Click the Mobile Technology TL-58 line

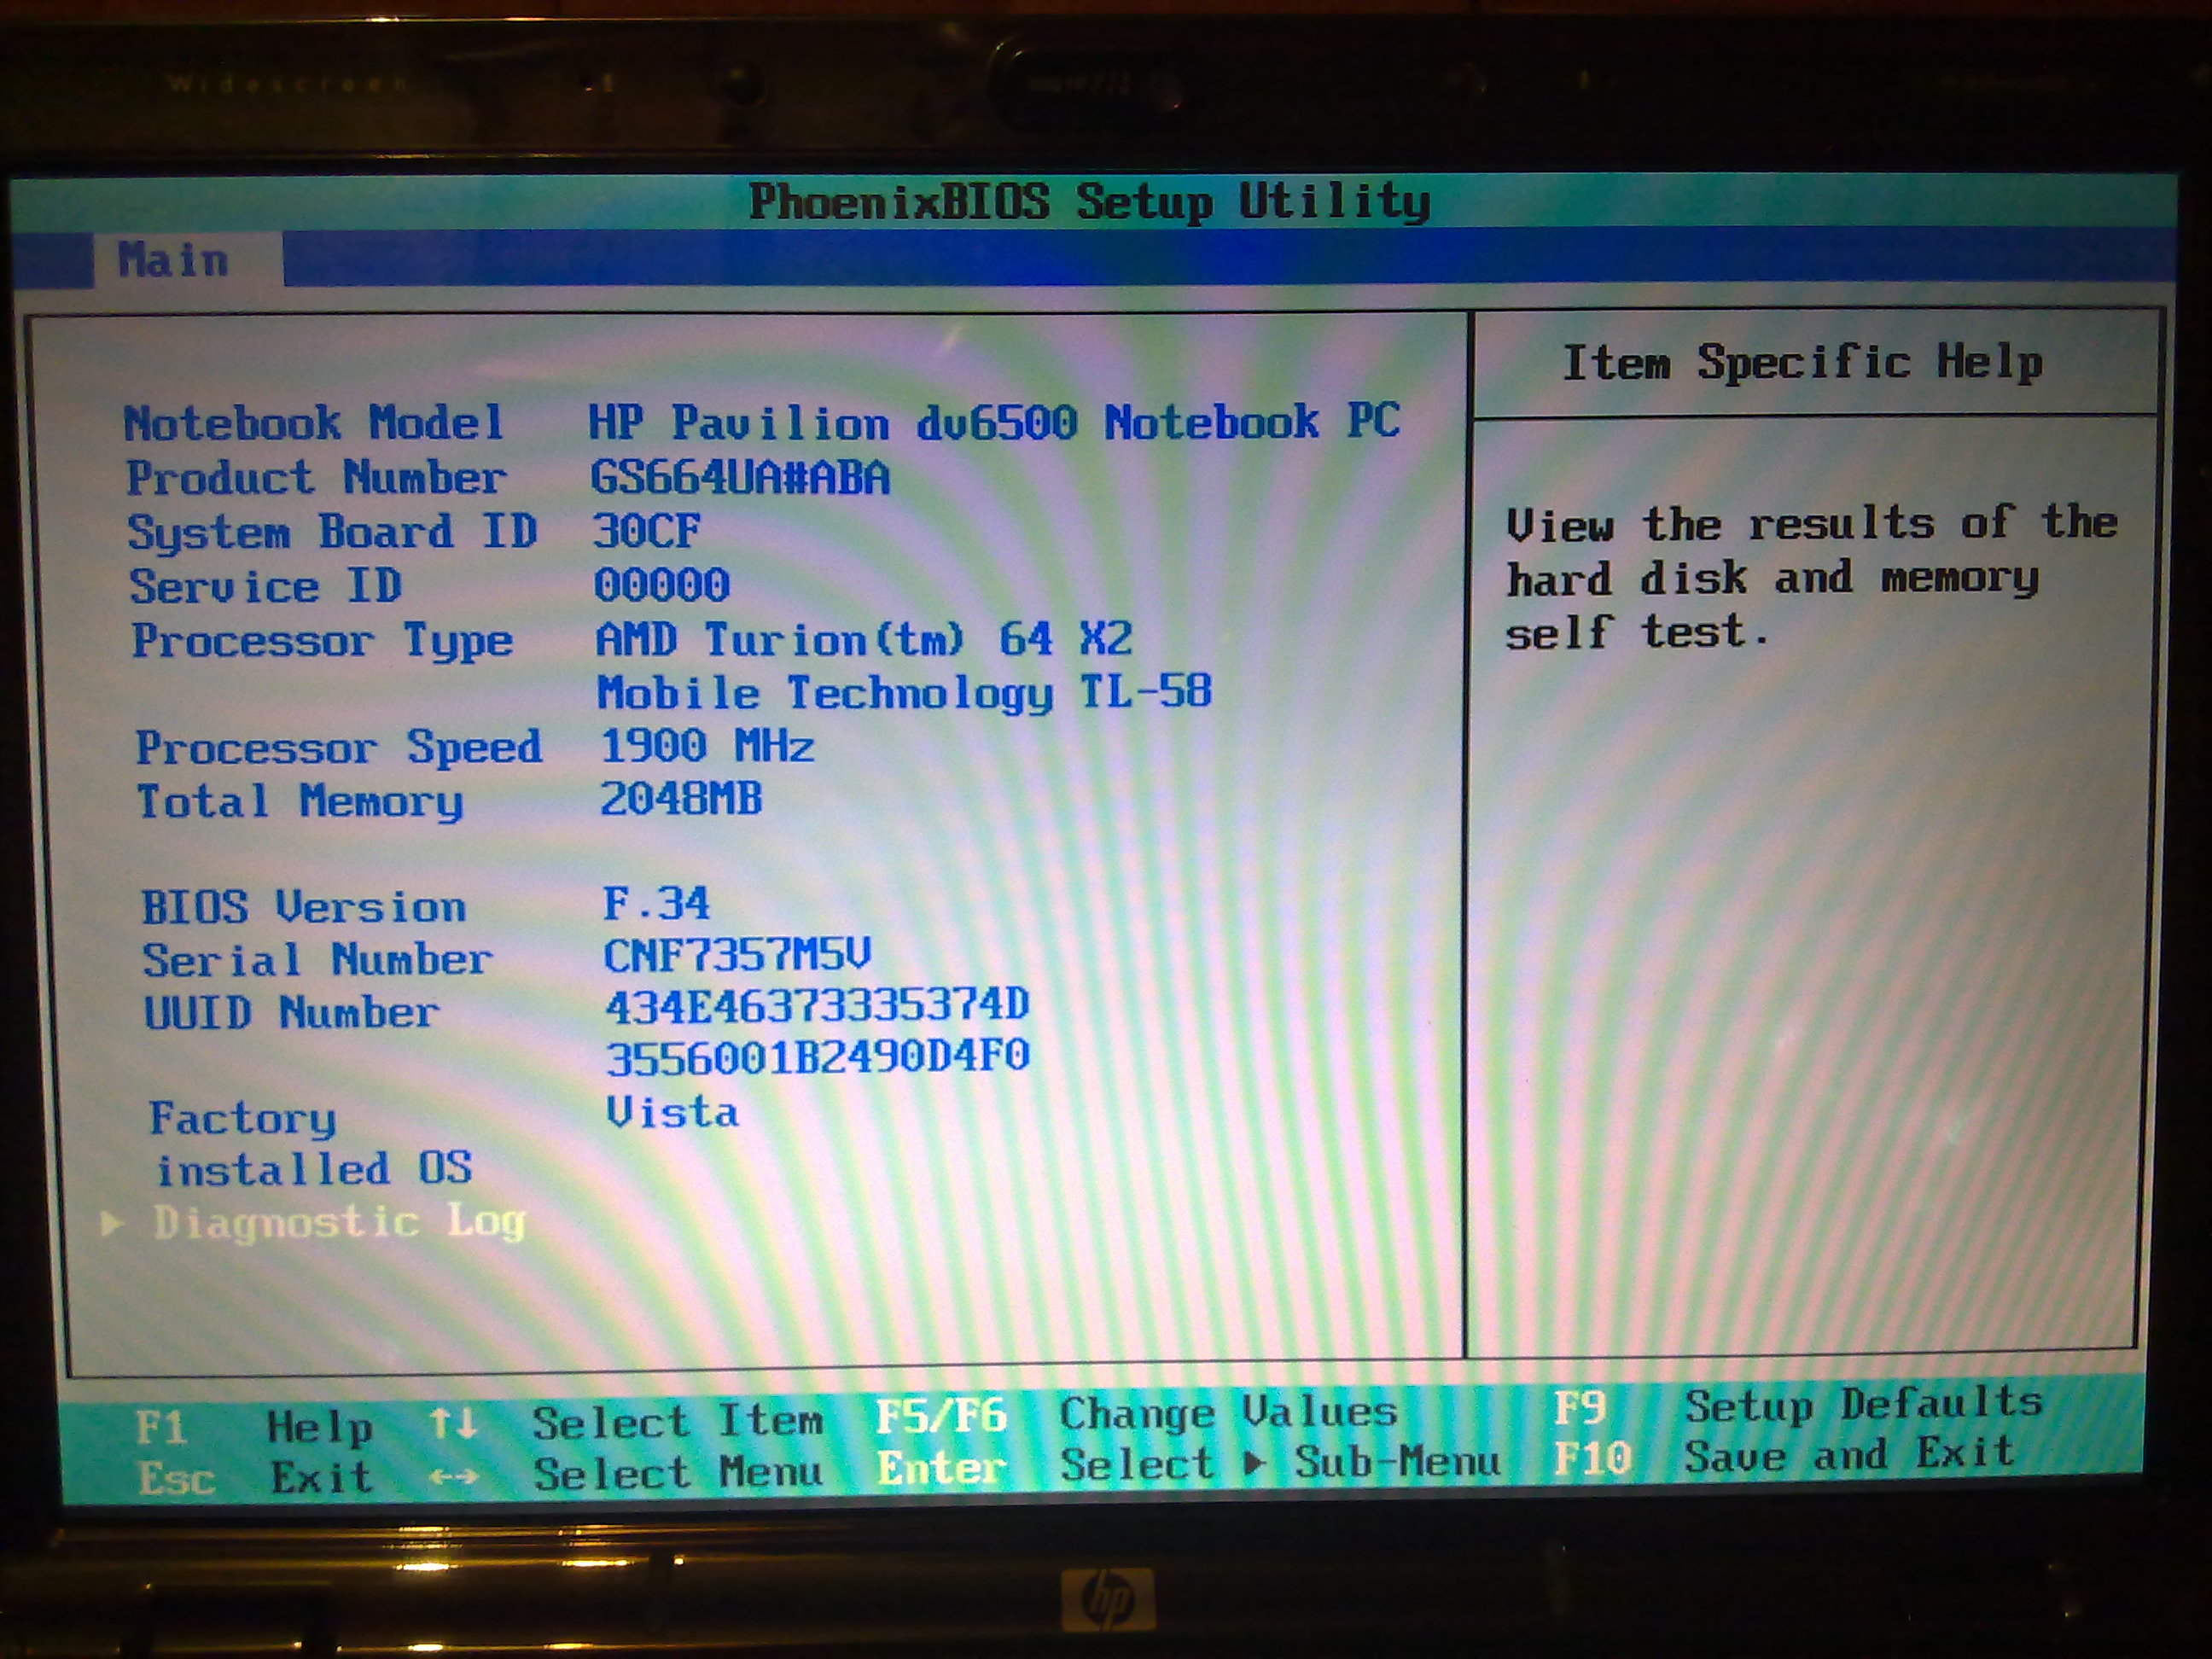905,693
